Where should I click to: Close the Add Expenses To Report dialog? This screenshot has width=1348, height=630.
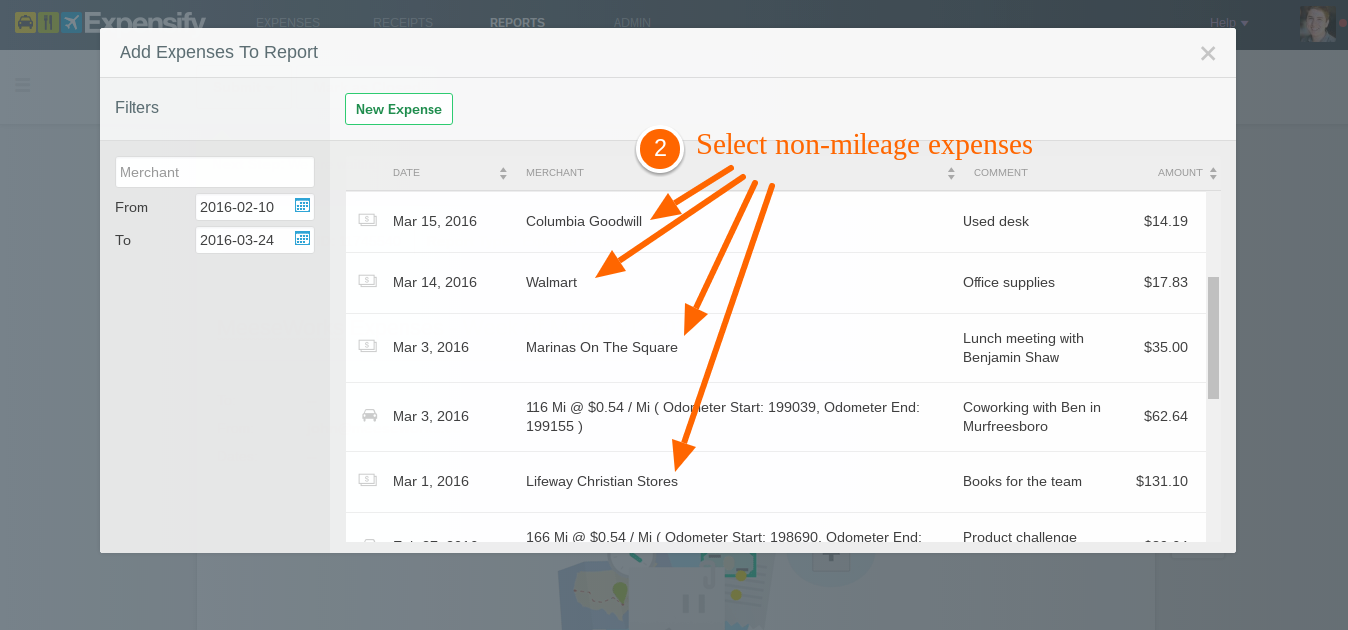coord(1208,53)
